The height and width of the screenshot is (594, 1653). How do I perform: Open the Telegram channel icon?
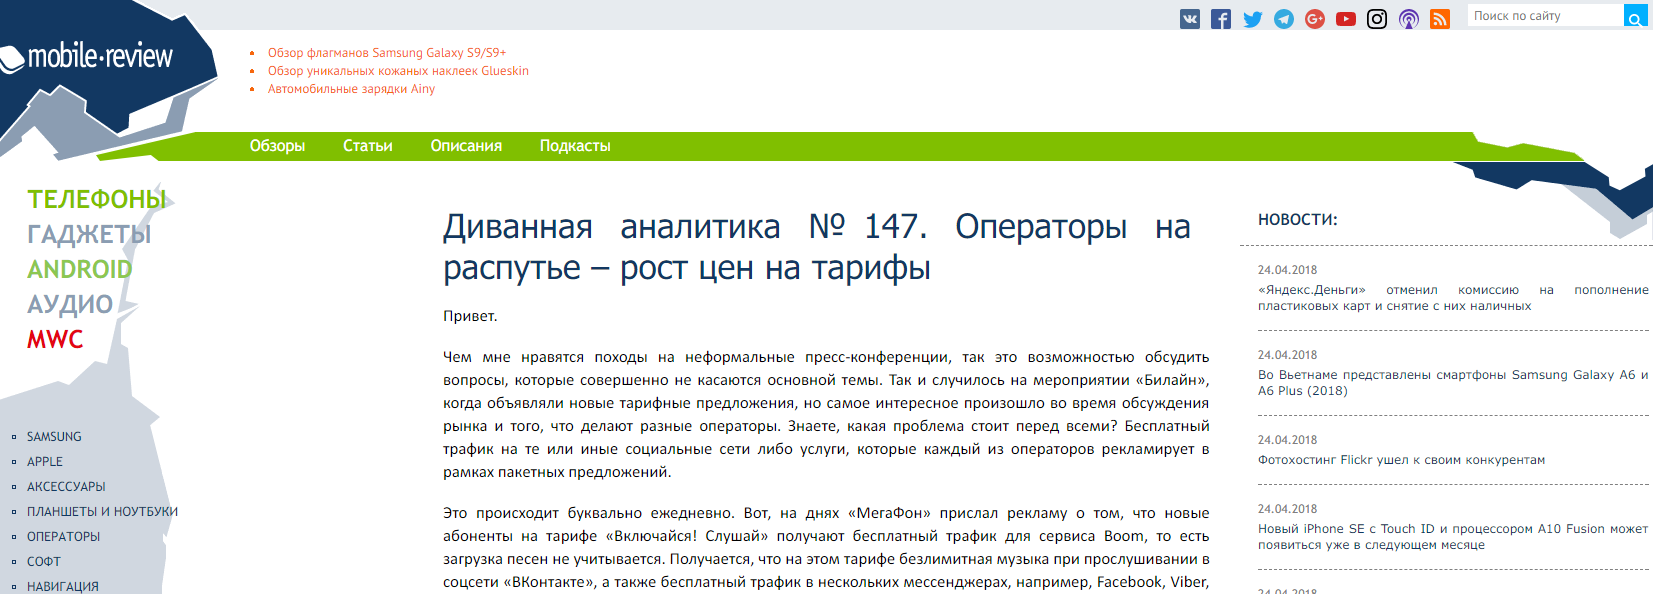tap(1284, 19)
